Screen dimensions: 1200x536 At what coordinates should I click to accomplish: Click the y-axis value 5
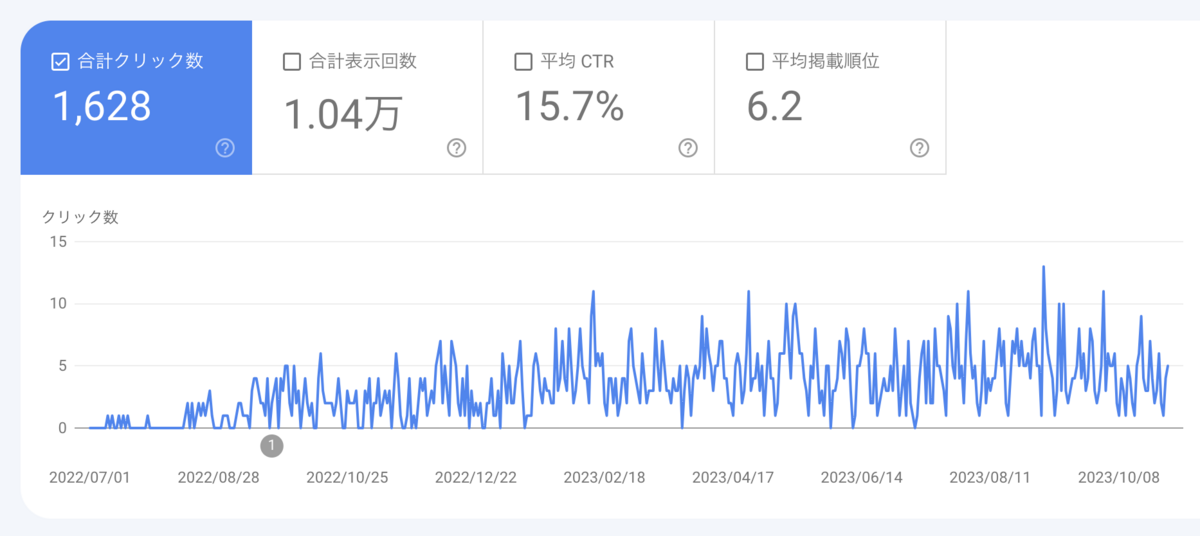(x=61, y=366)
